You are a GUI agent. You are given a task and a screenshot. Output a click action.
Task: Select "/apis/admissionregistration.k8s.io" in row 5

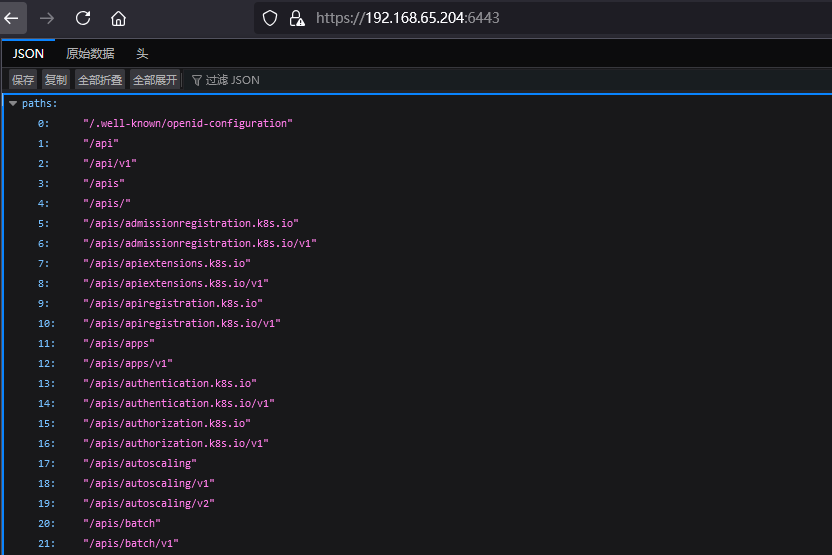(x=191, y=223)
